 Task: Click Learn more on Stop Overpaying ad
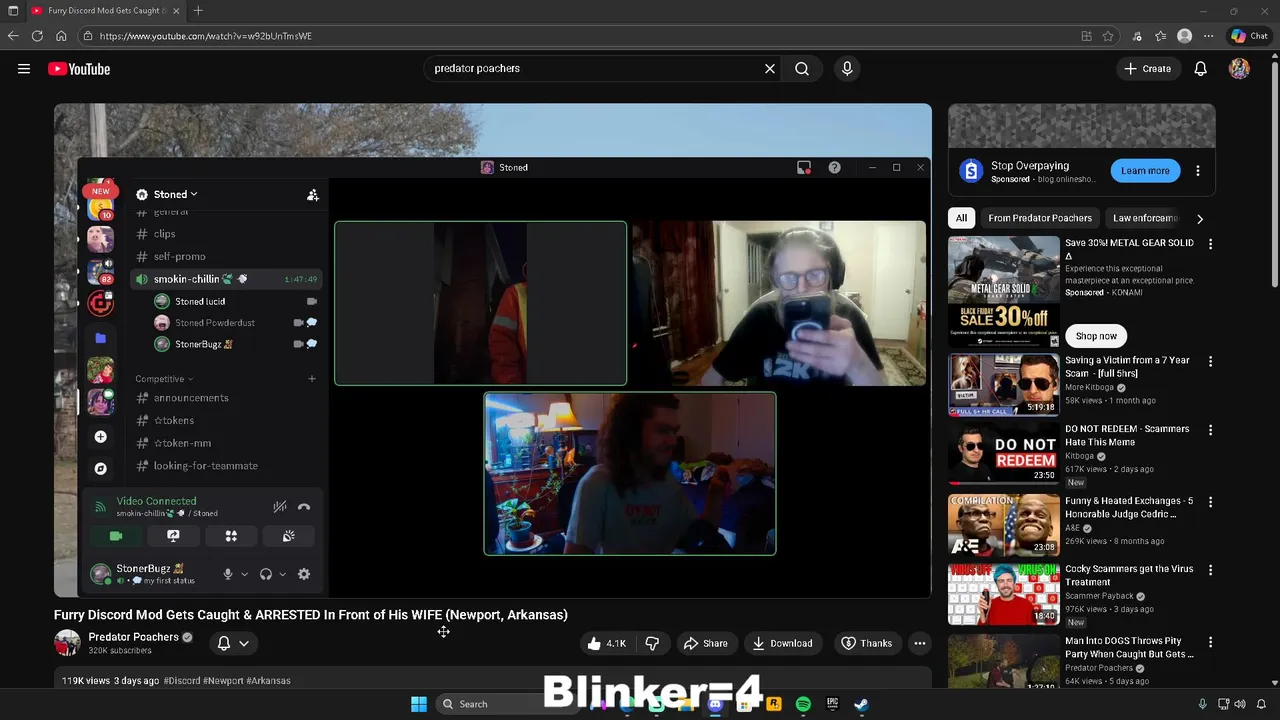[1145, 171]
